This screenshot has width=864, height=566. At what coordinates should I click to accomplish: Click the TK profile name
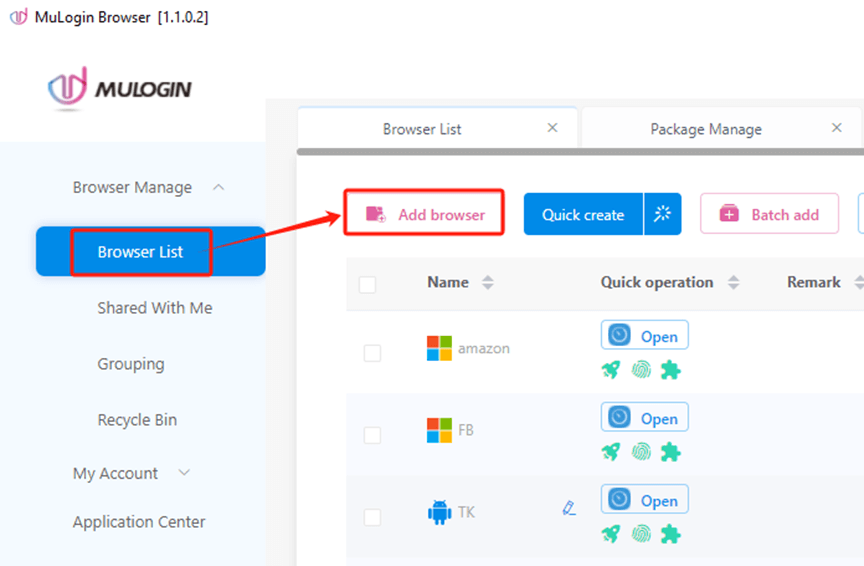[466, 512]
